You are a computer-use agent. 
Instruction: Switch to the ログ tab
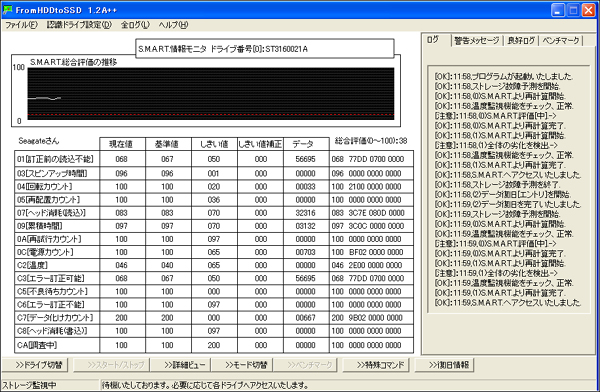coord(434,39)
